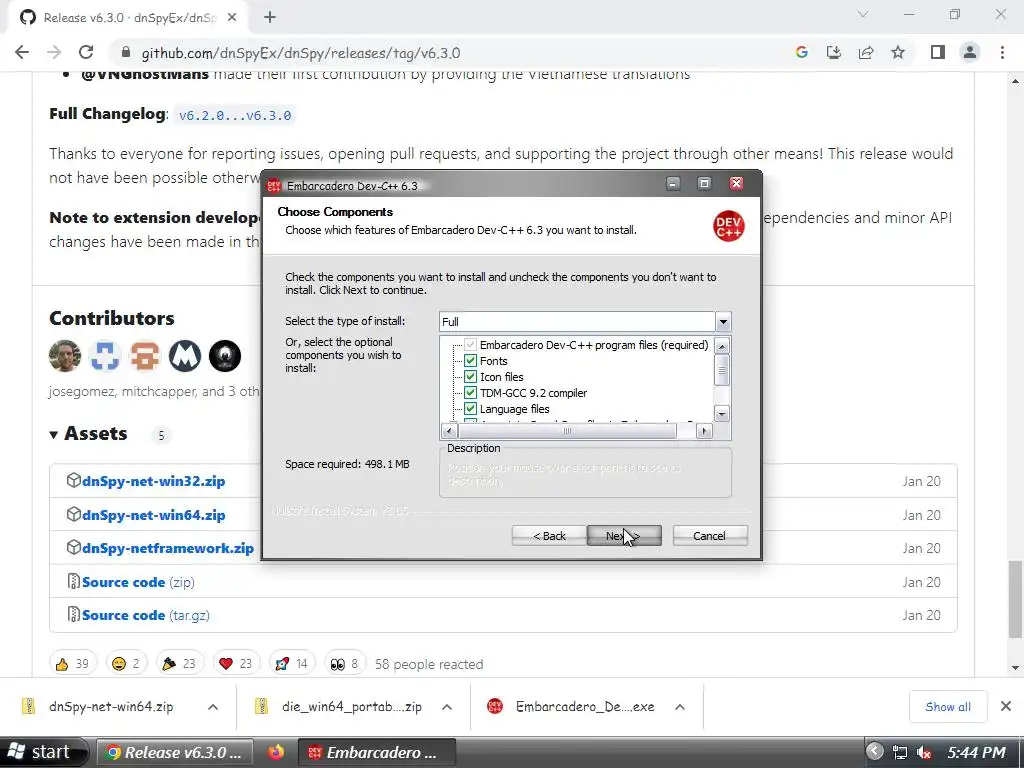Switch to Chrome Release v6.3.0 taskbar item

pyautogui.click(x=173, y=752)
